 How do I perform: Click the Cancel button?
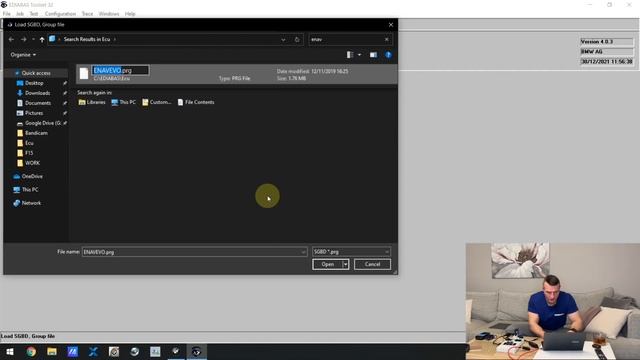[x=372, y=264]
